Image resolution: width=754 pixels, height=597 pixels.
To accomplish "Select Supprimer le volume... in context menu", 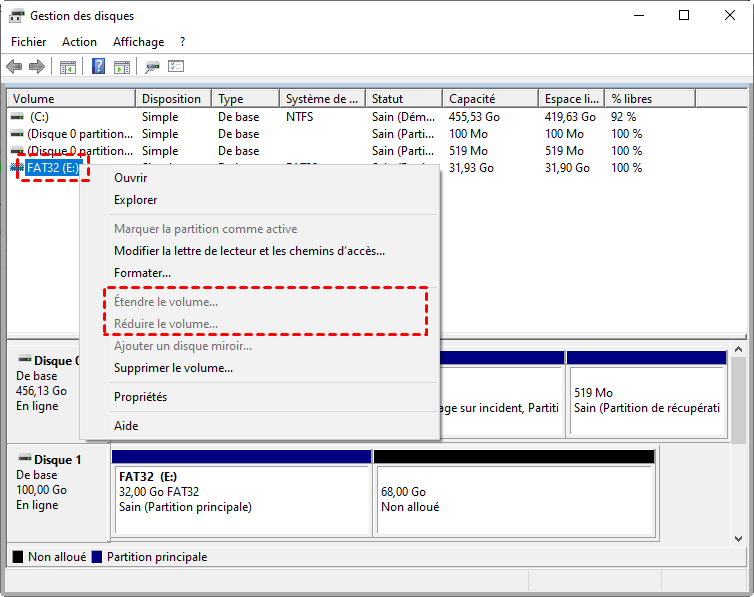I will point(173,368).
